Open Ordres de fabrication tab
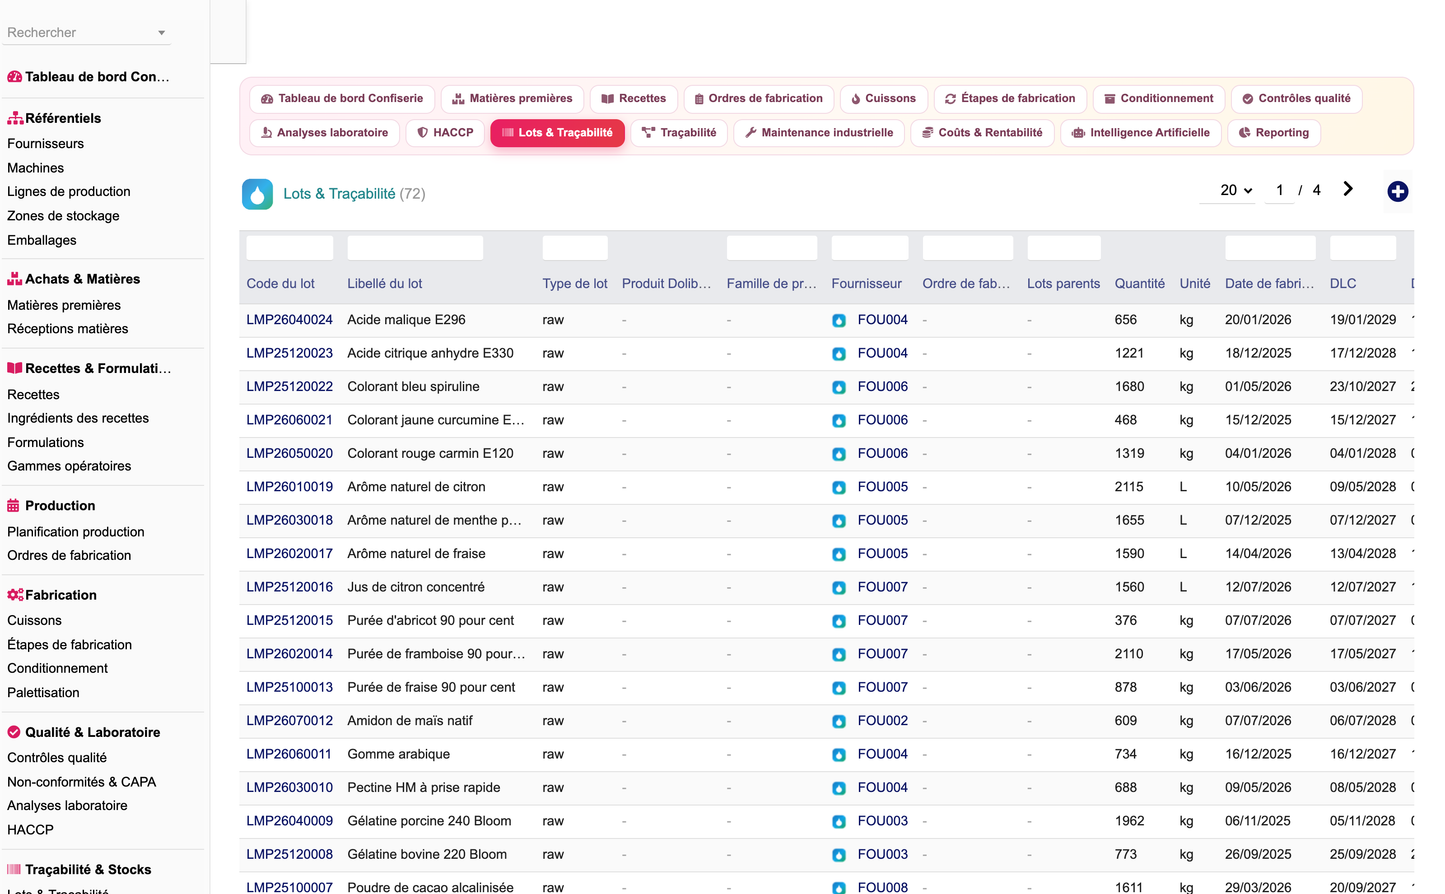This screenshot has height=894, width=1445. pyautogui.click(x=758, y=98)
